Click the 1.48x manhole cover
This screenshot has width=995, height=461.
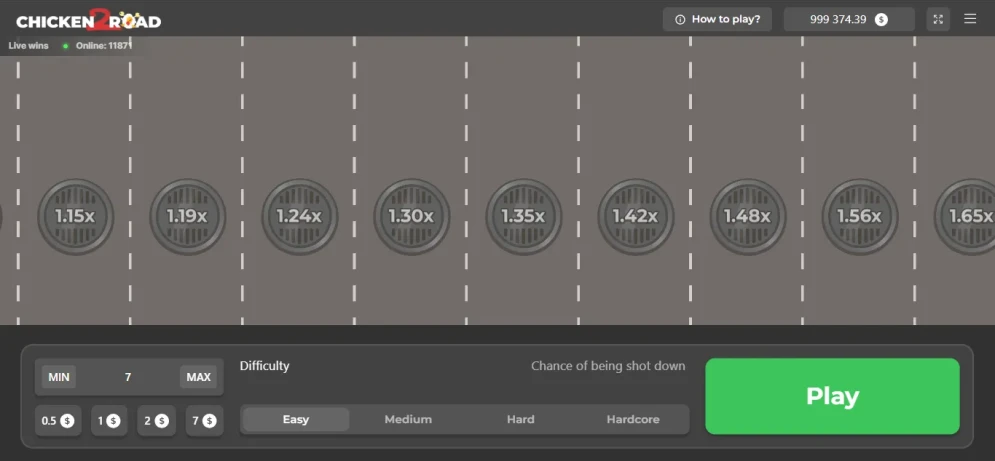(748, 217)
